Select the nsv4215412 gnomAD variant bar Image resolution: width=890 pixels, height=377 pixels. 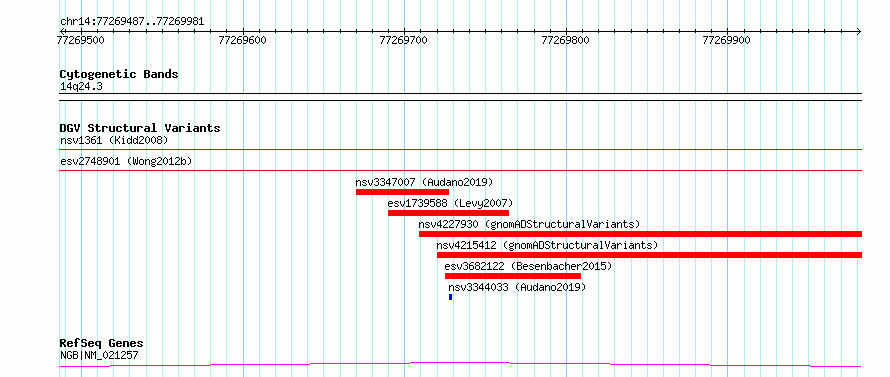pyautogui.click(x=649, y=255)
